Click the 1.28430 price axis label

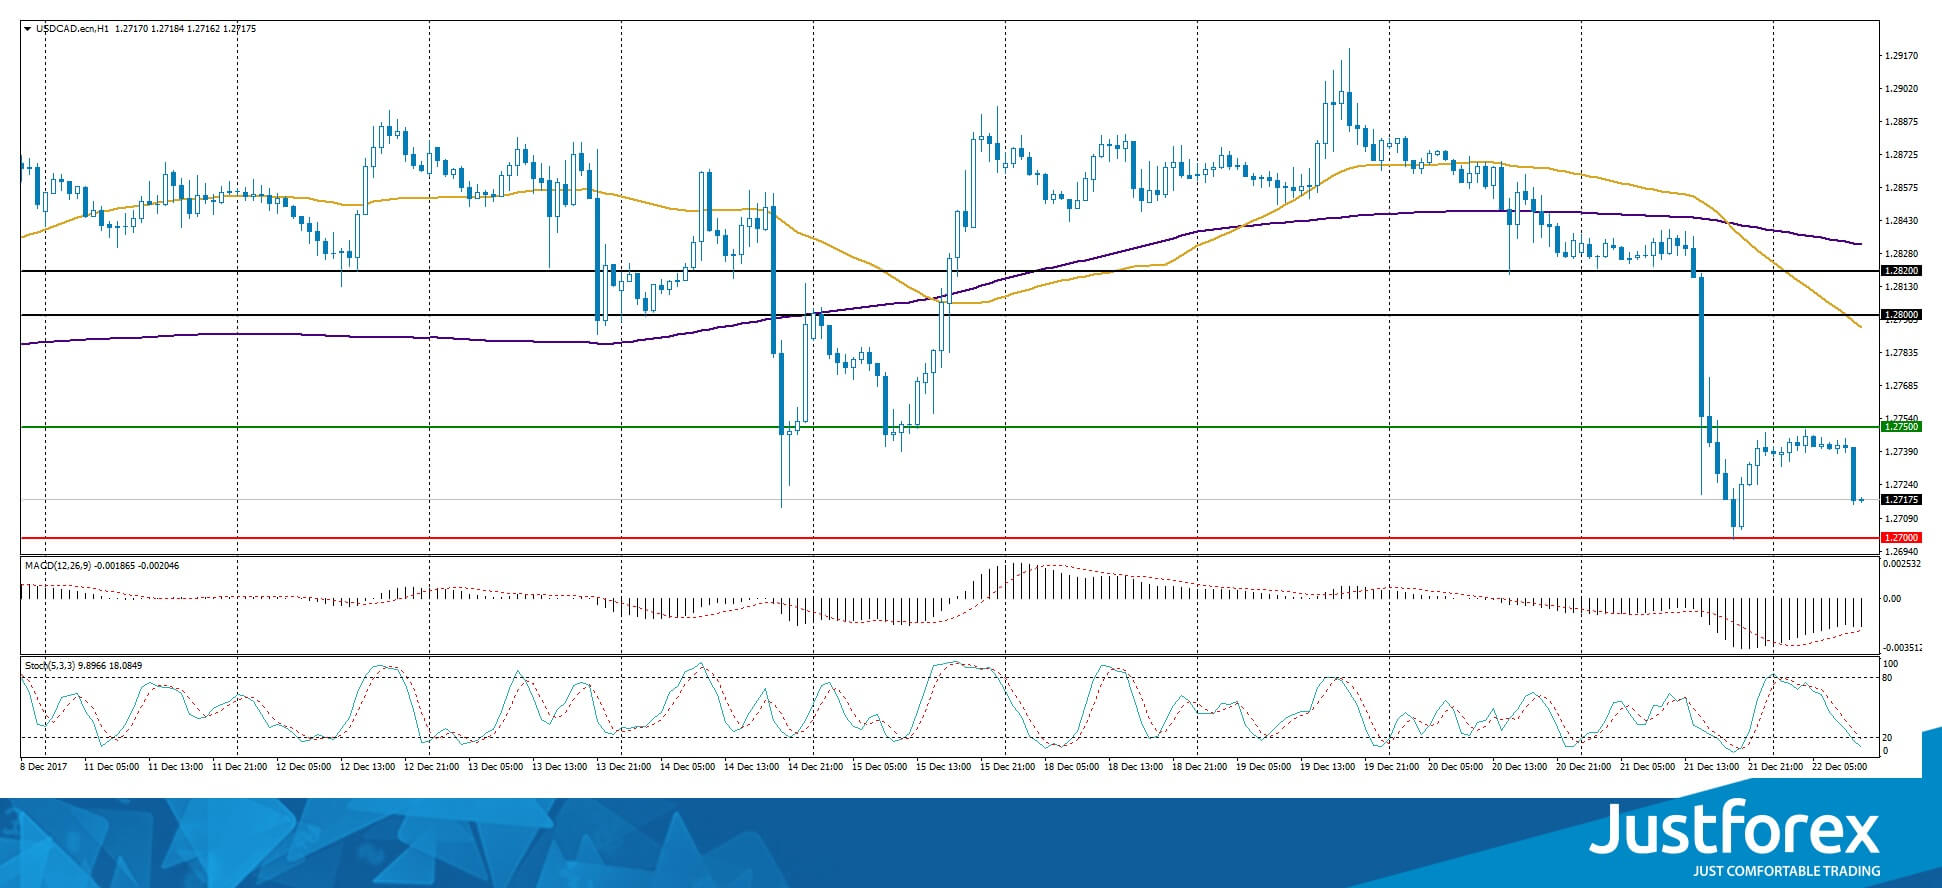click(1901, 221)
